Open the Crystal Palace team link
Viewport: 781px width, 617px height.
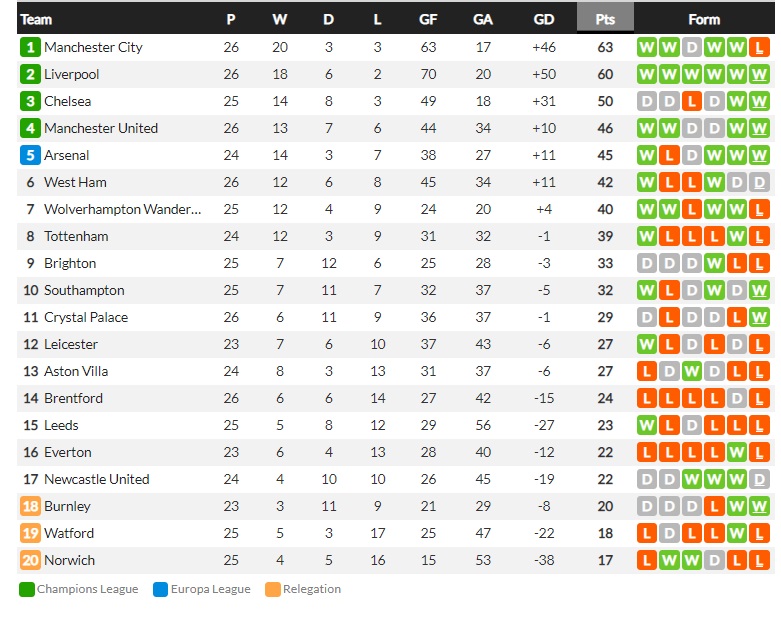coord(86,317)
